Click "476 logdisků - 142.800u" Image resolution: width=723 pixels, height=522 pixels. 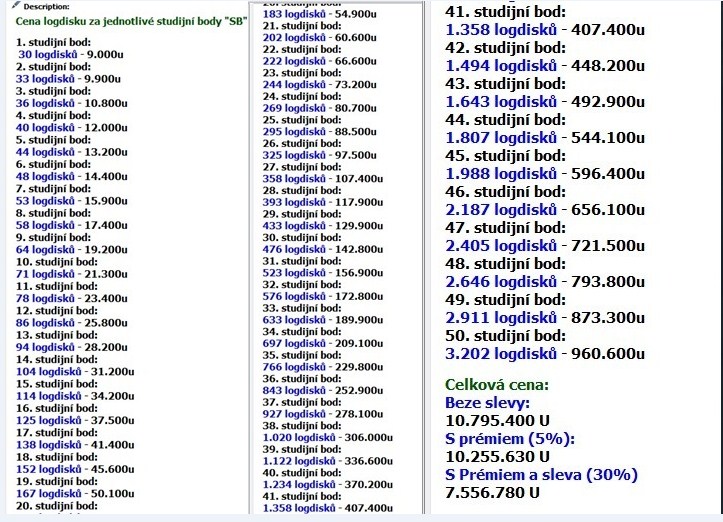coord(323,249)
